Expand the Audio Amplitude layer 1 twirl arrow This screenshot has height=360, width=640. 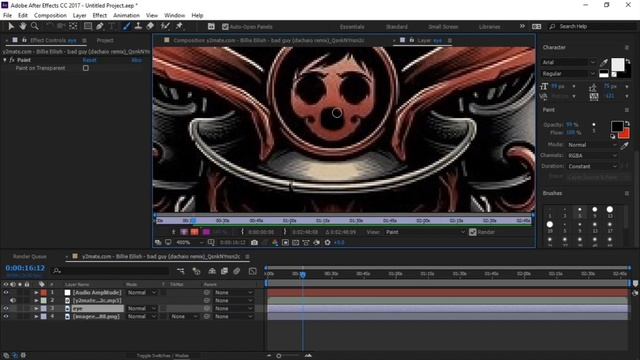point(36,293)
